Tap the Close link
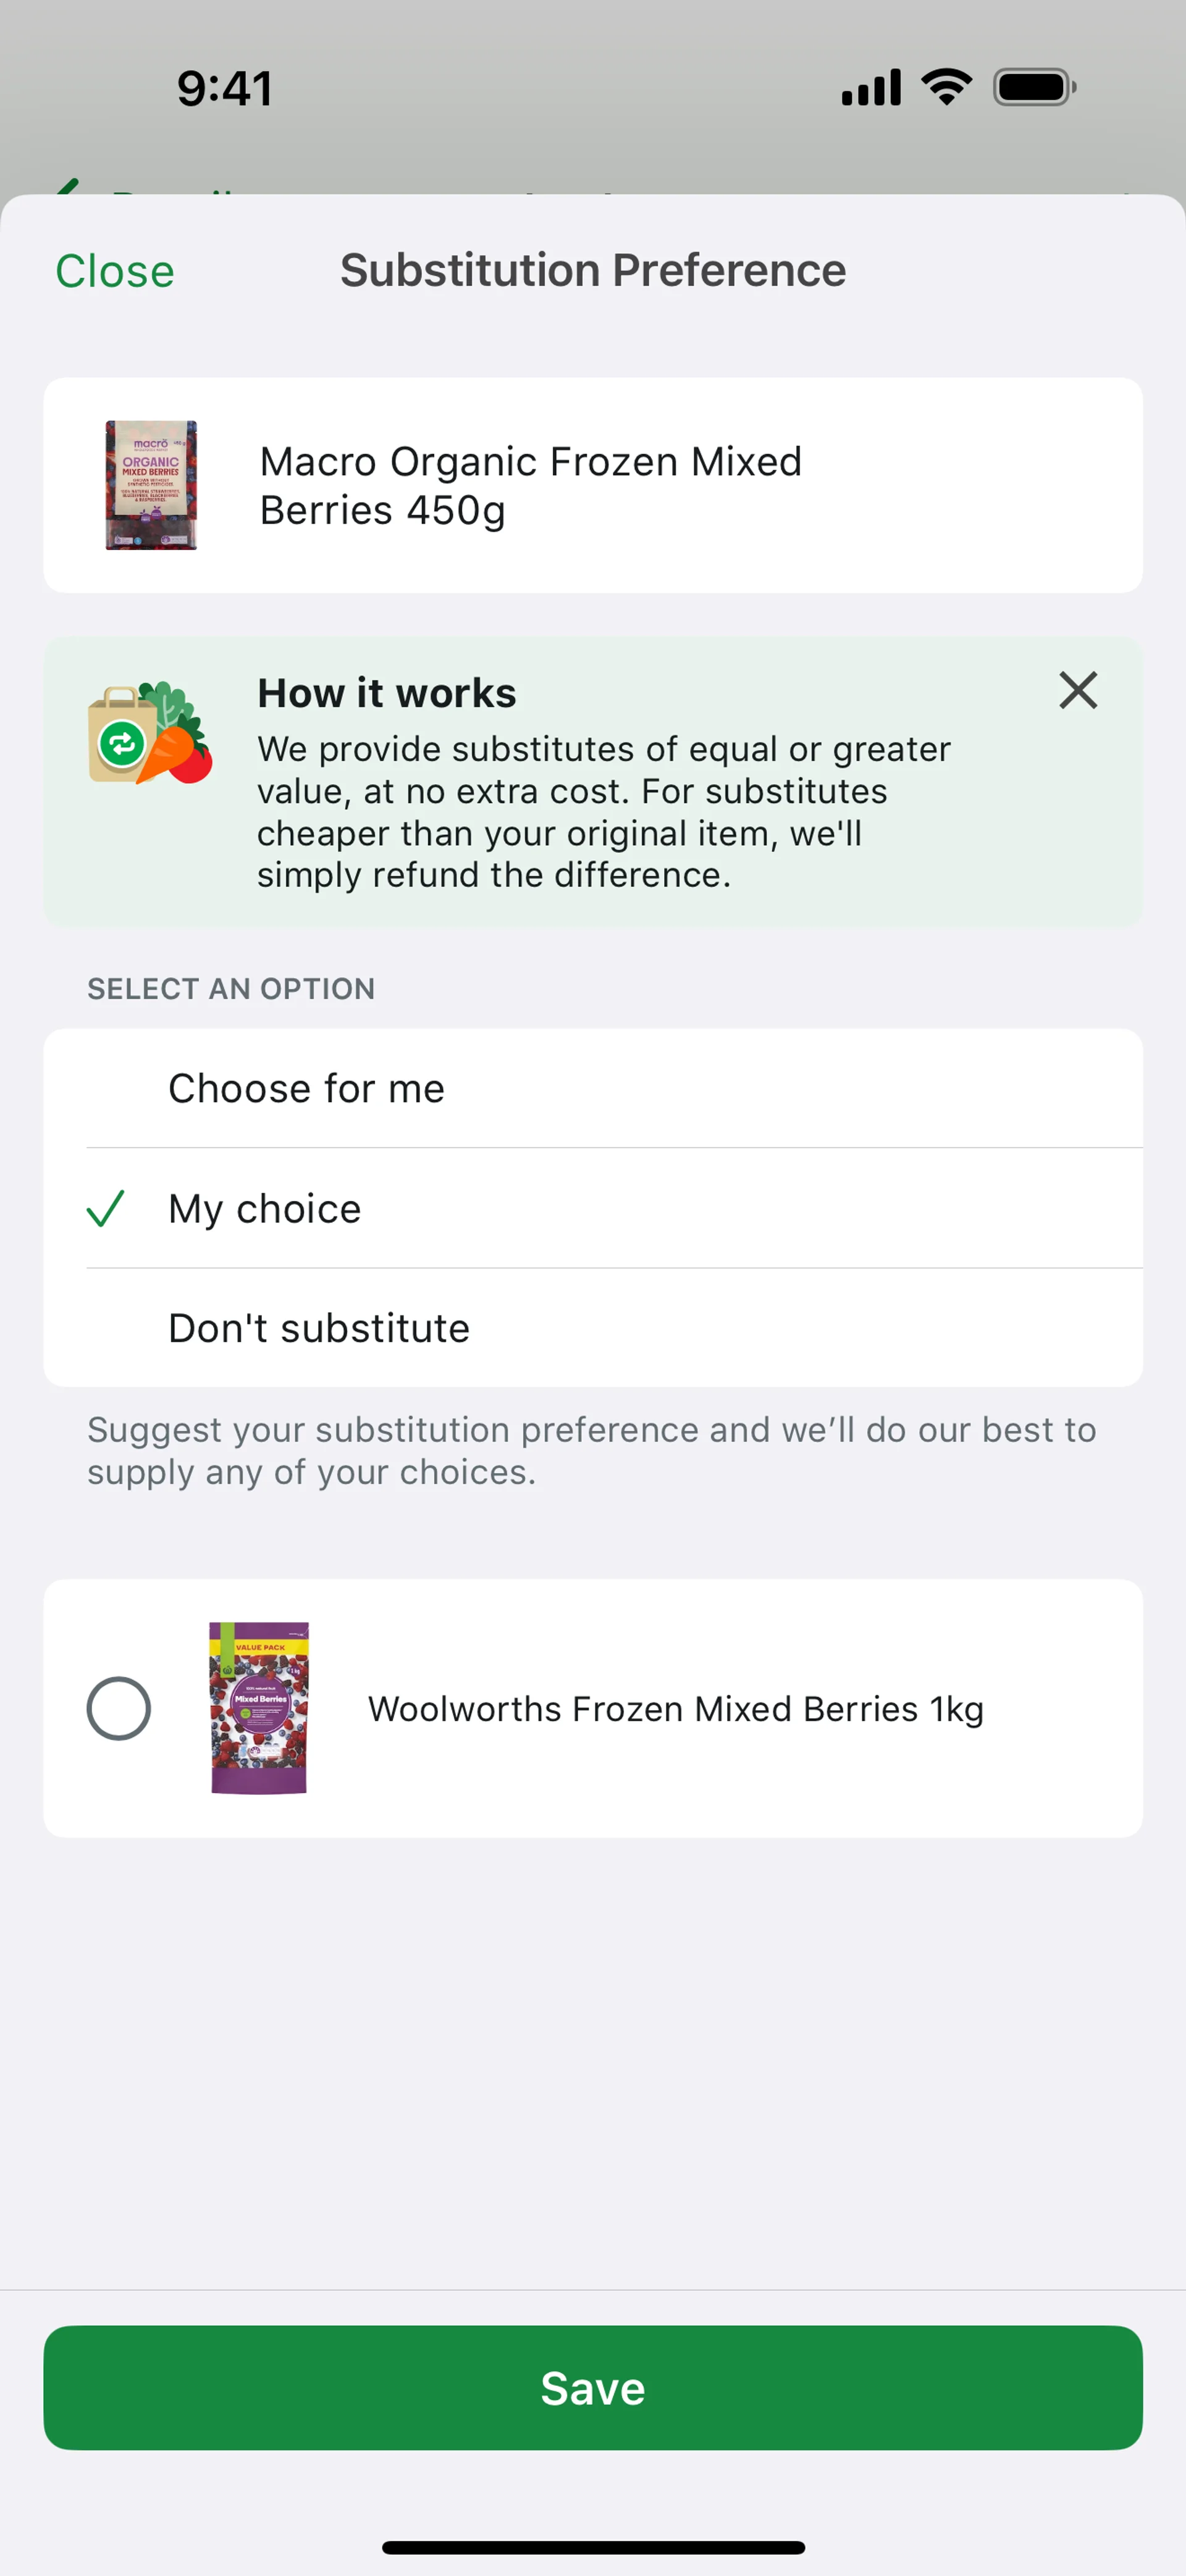The image size is (1186, 2576). [115, 271]
